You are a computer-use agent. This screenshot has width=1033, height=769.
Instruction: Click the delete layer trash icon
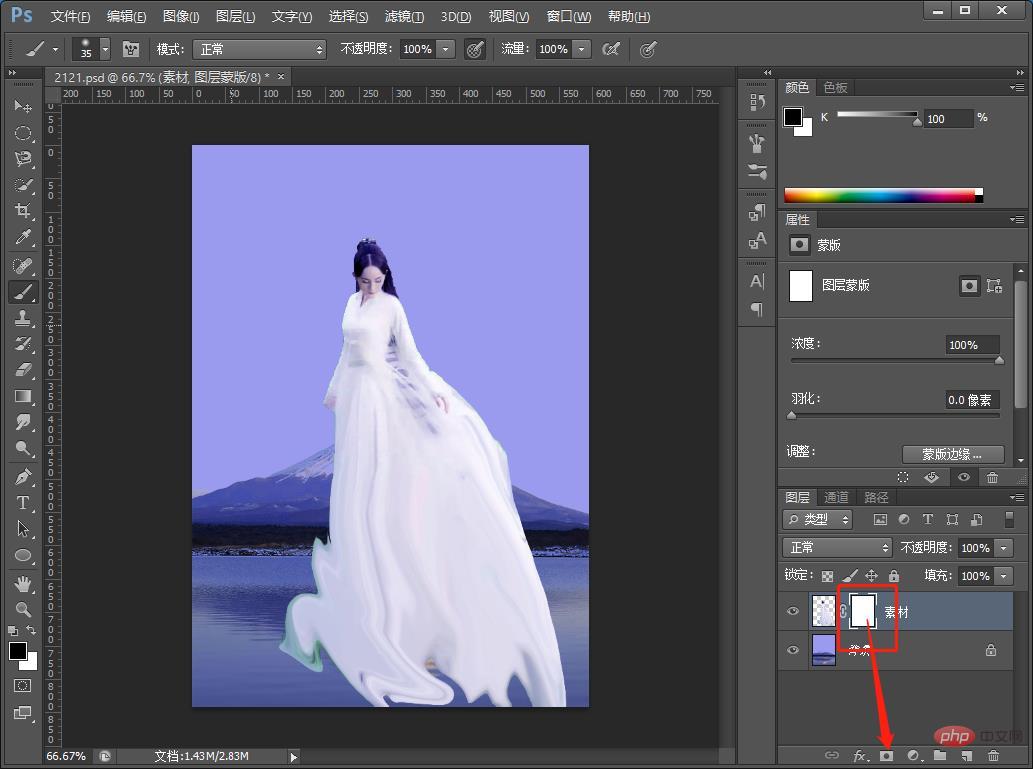[x=992, y=756]
